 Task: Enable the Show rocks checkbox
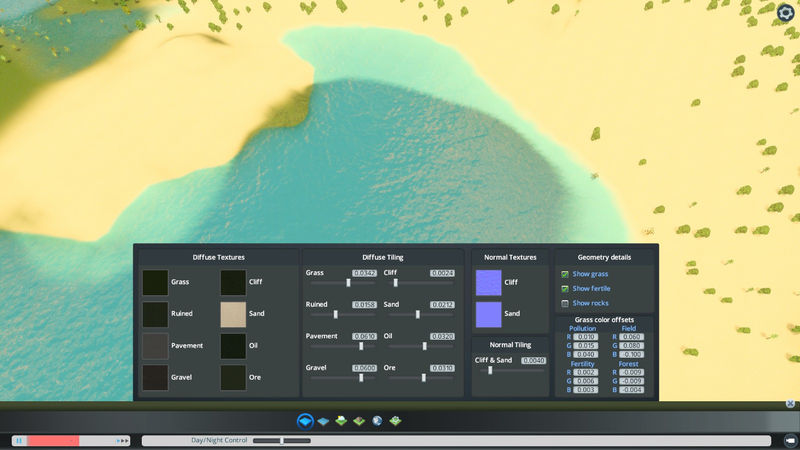[x=565, y=303]
